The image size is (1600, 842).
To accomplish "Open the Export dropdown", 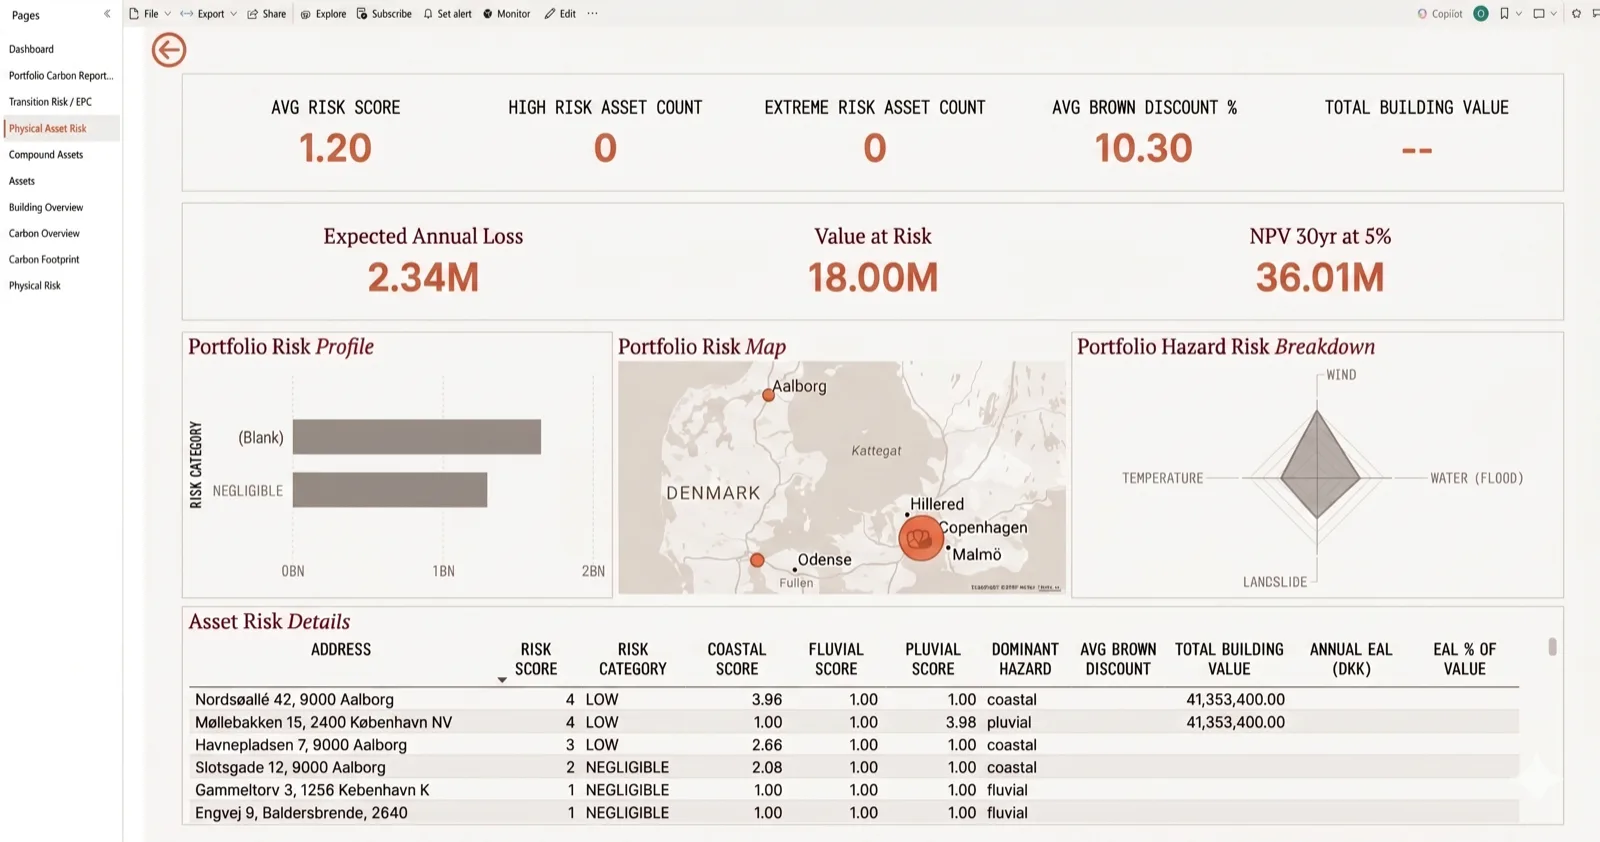I will 210,14.
